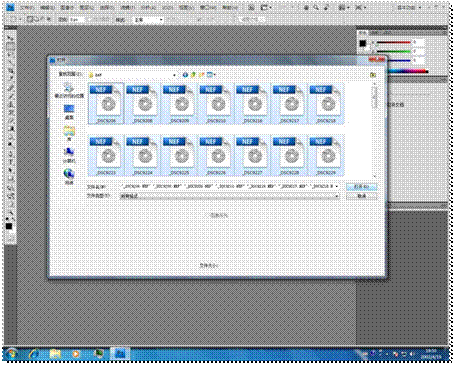Click the Open button in the dialog
457x367 pixels.
361,187
